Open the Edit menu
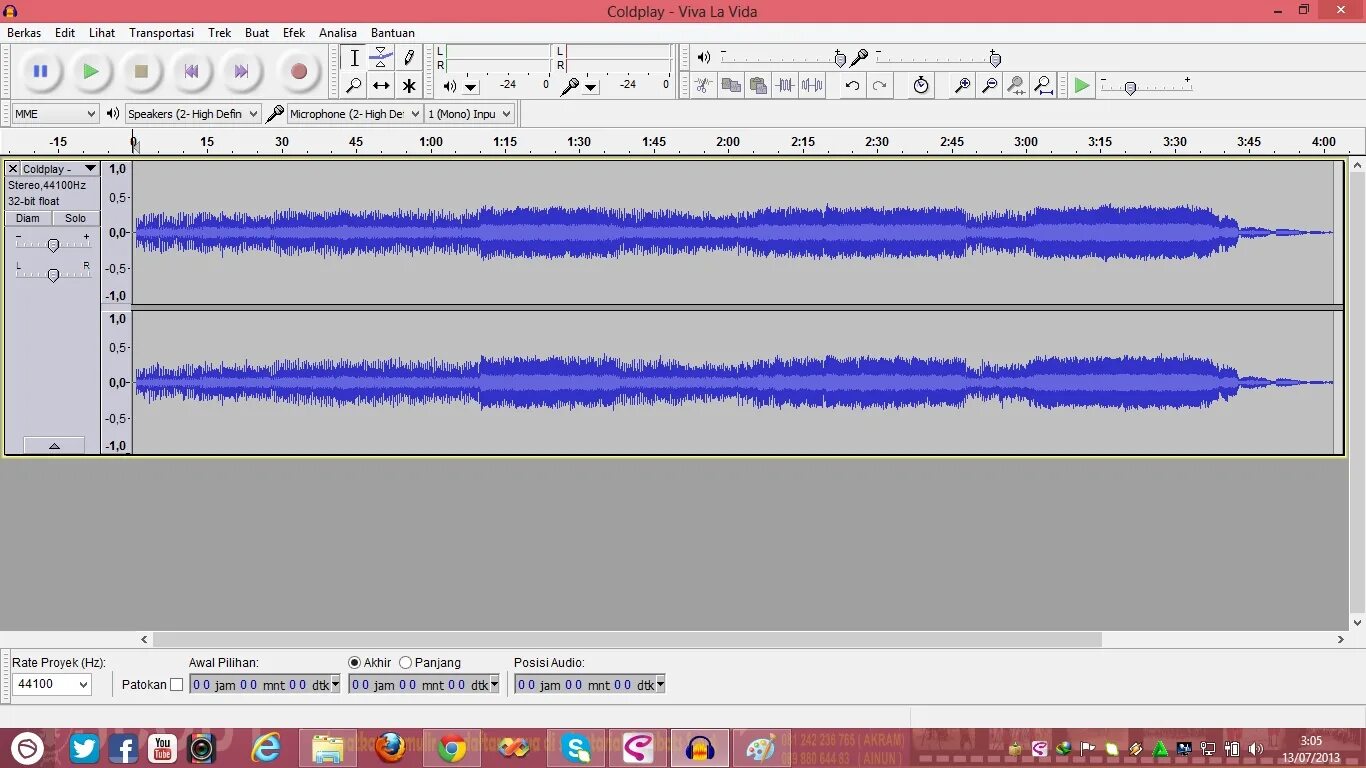The width and height of the screenshot is (1366, 768). (65, 33)
